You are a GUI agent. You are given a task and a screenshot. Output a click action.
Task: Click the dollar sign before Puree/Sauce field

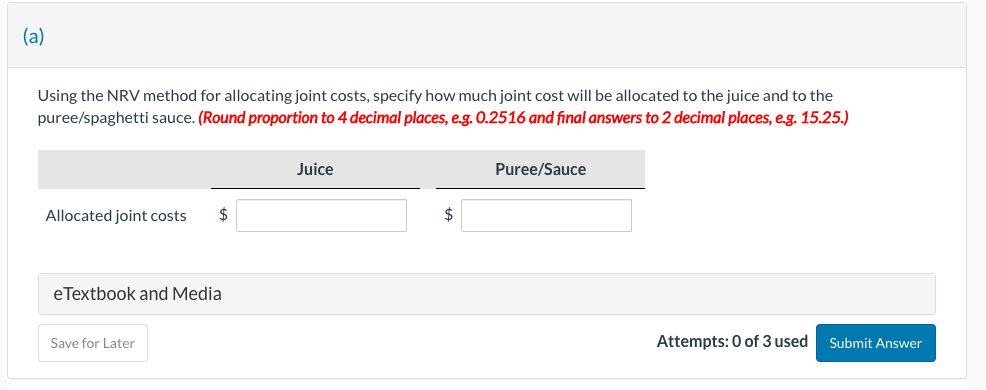click(x=448, y=215)
